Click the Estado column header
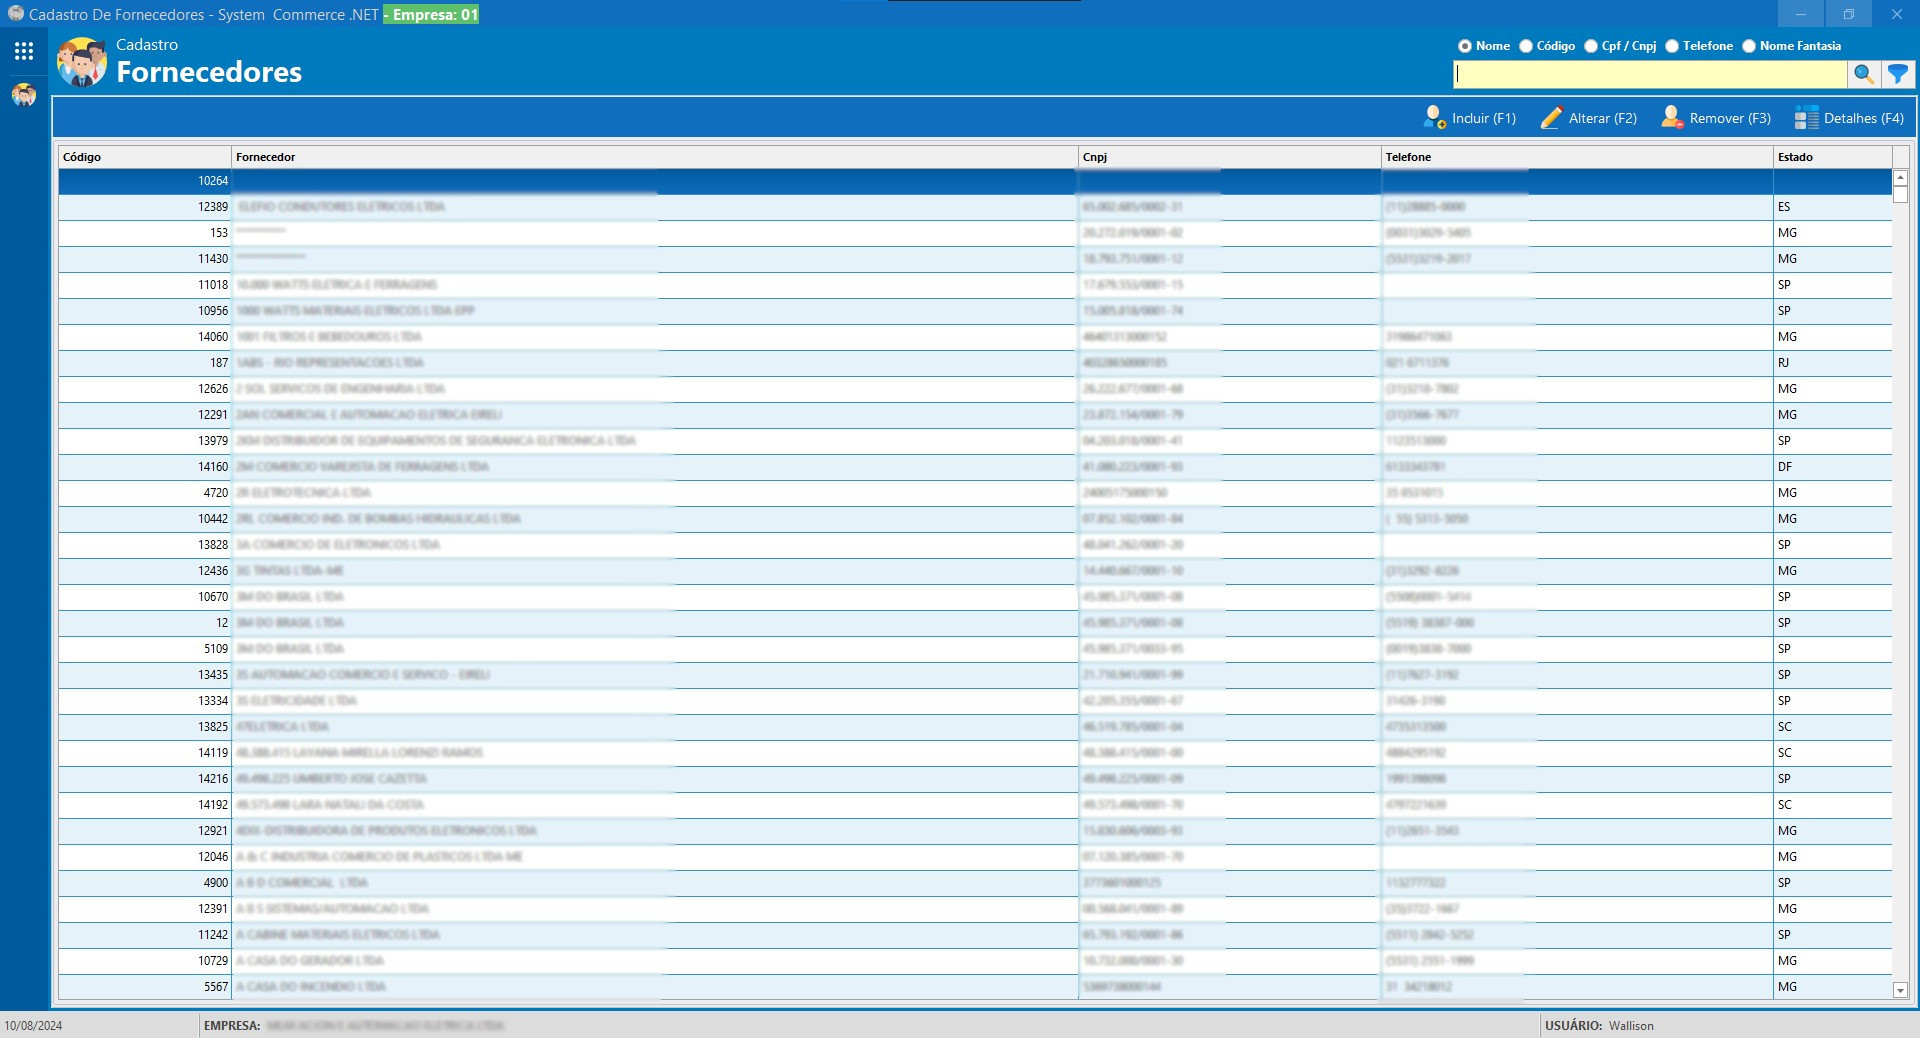 pos(1831,157)
